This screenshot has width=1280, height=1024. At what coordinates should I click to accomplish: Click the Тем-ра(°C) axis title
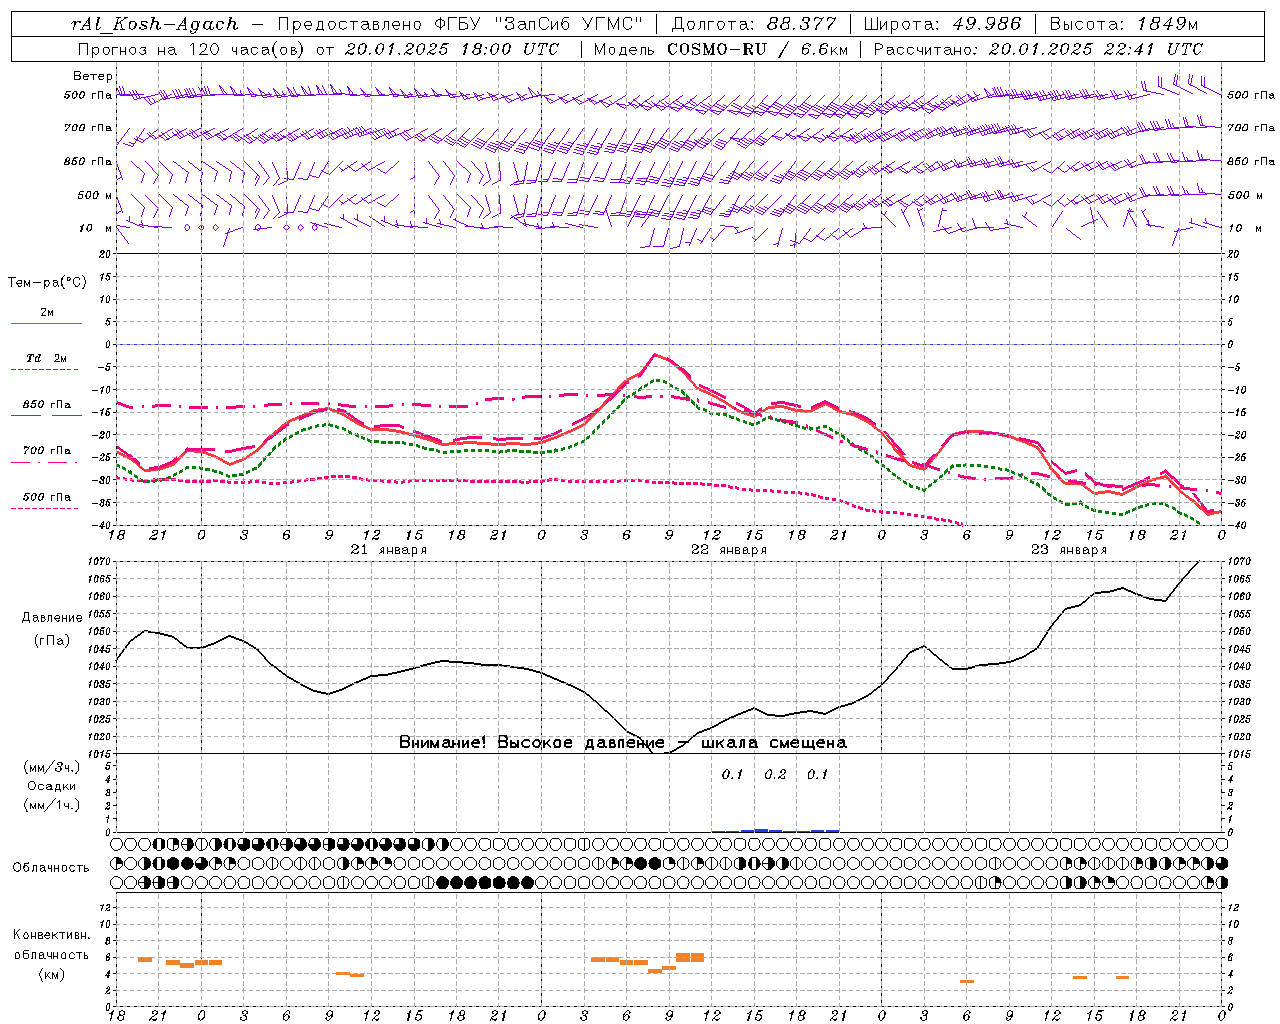(47, 283)
